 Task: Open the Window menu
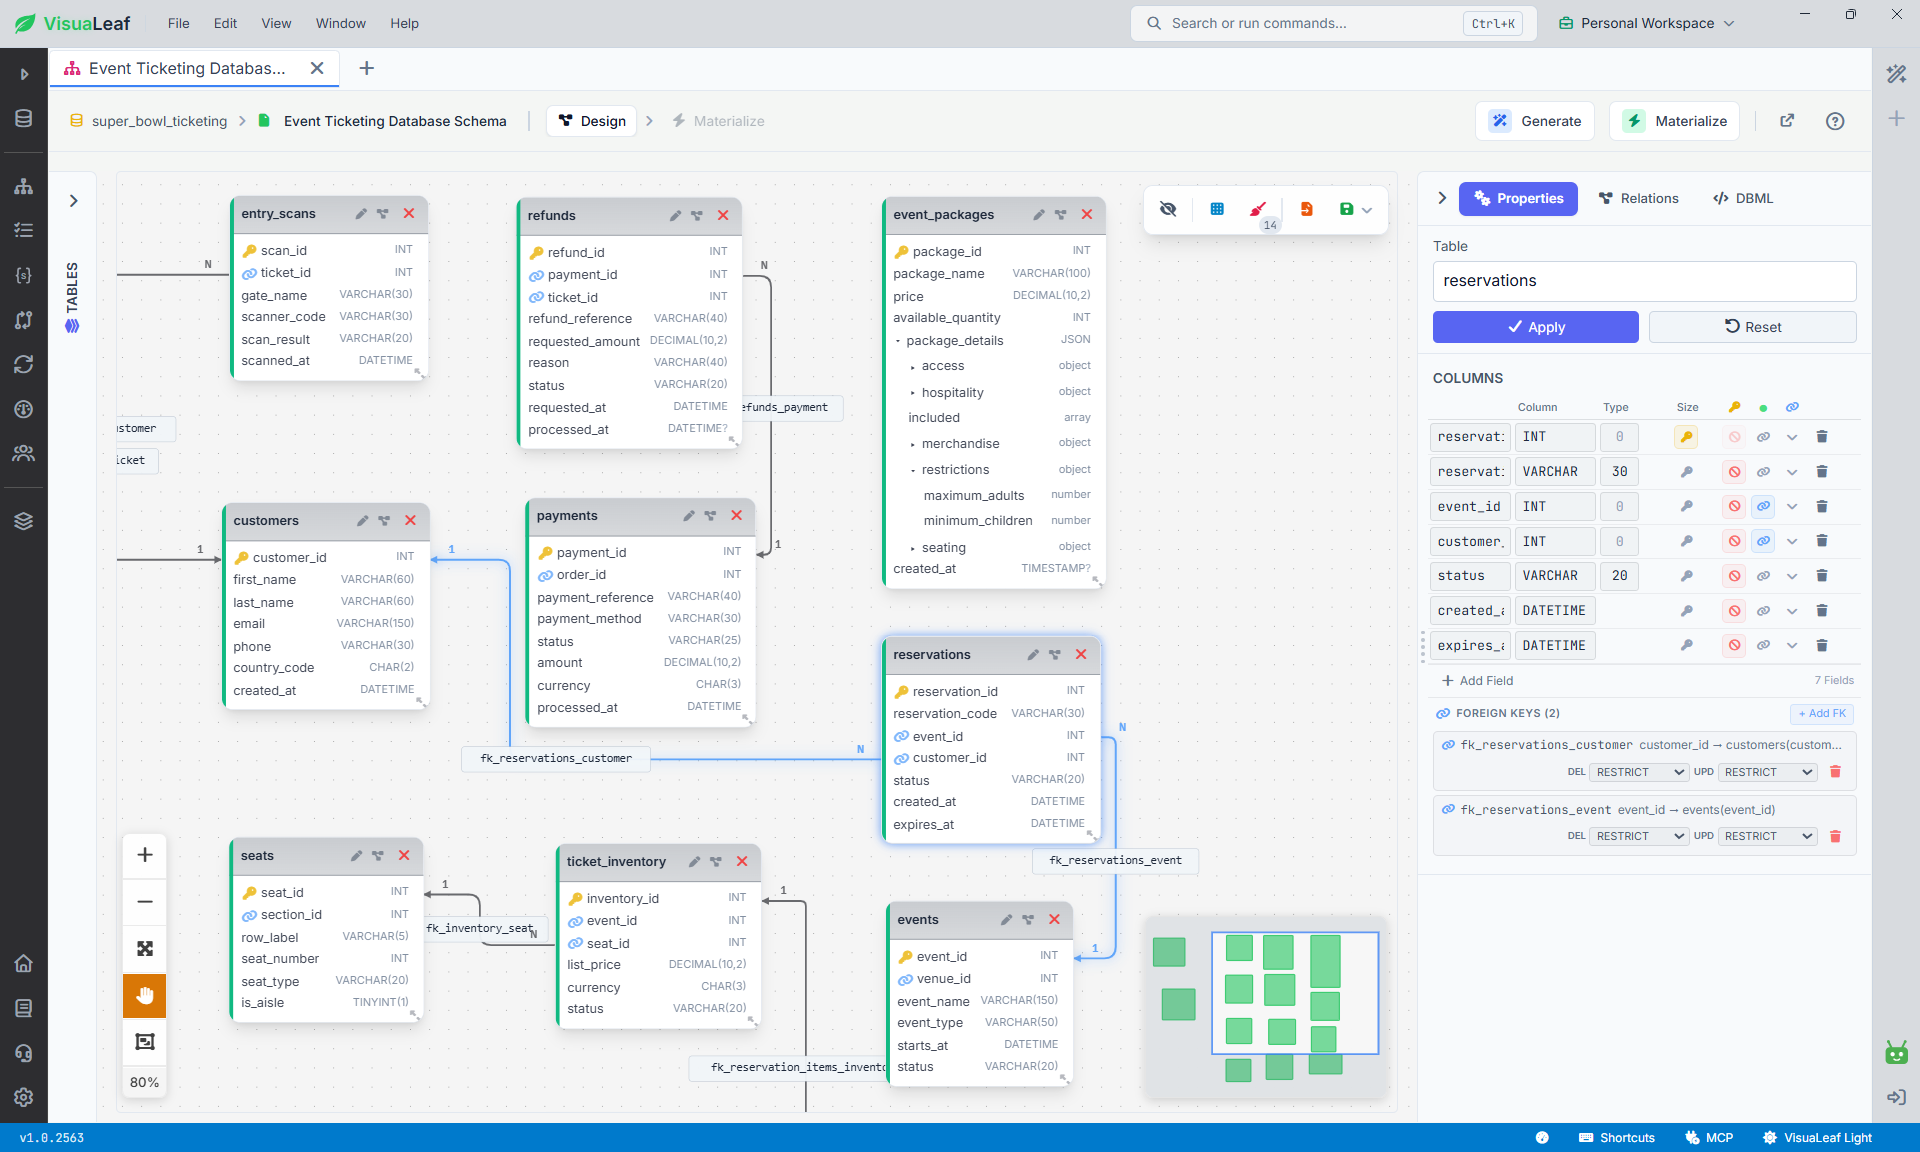point(341,23)
